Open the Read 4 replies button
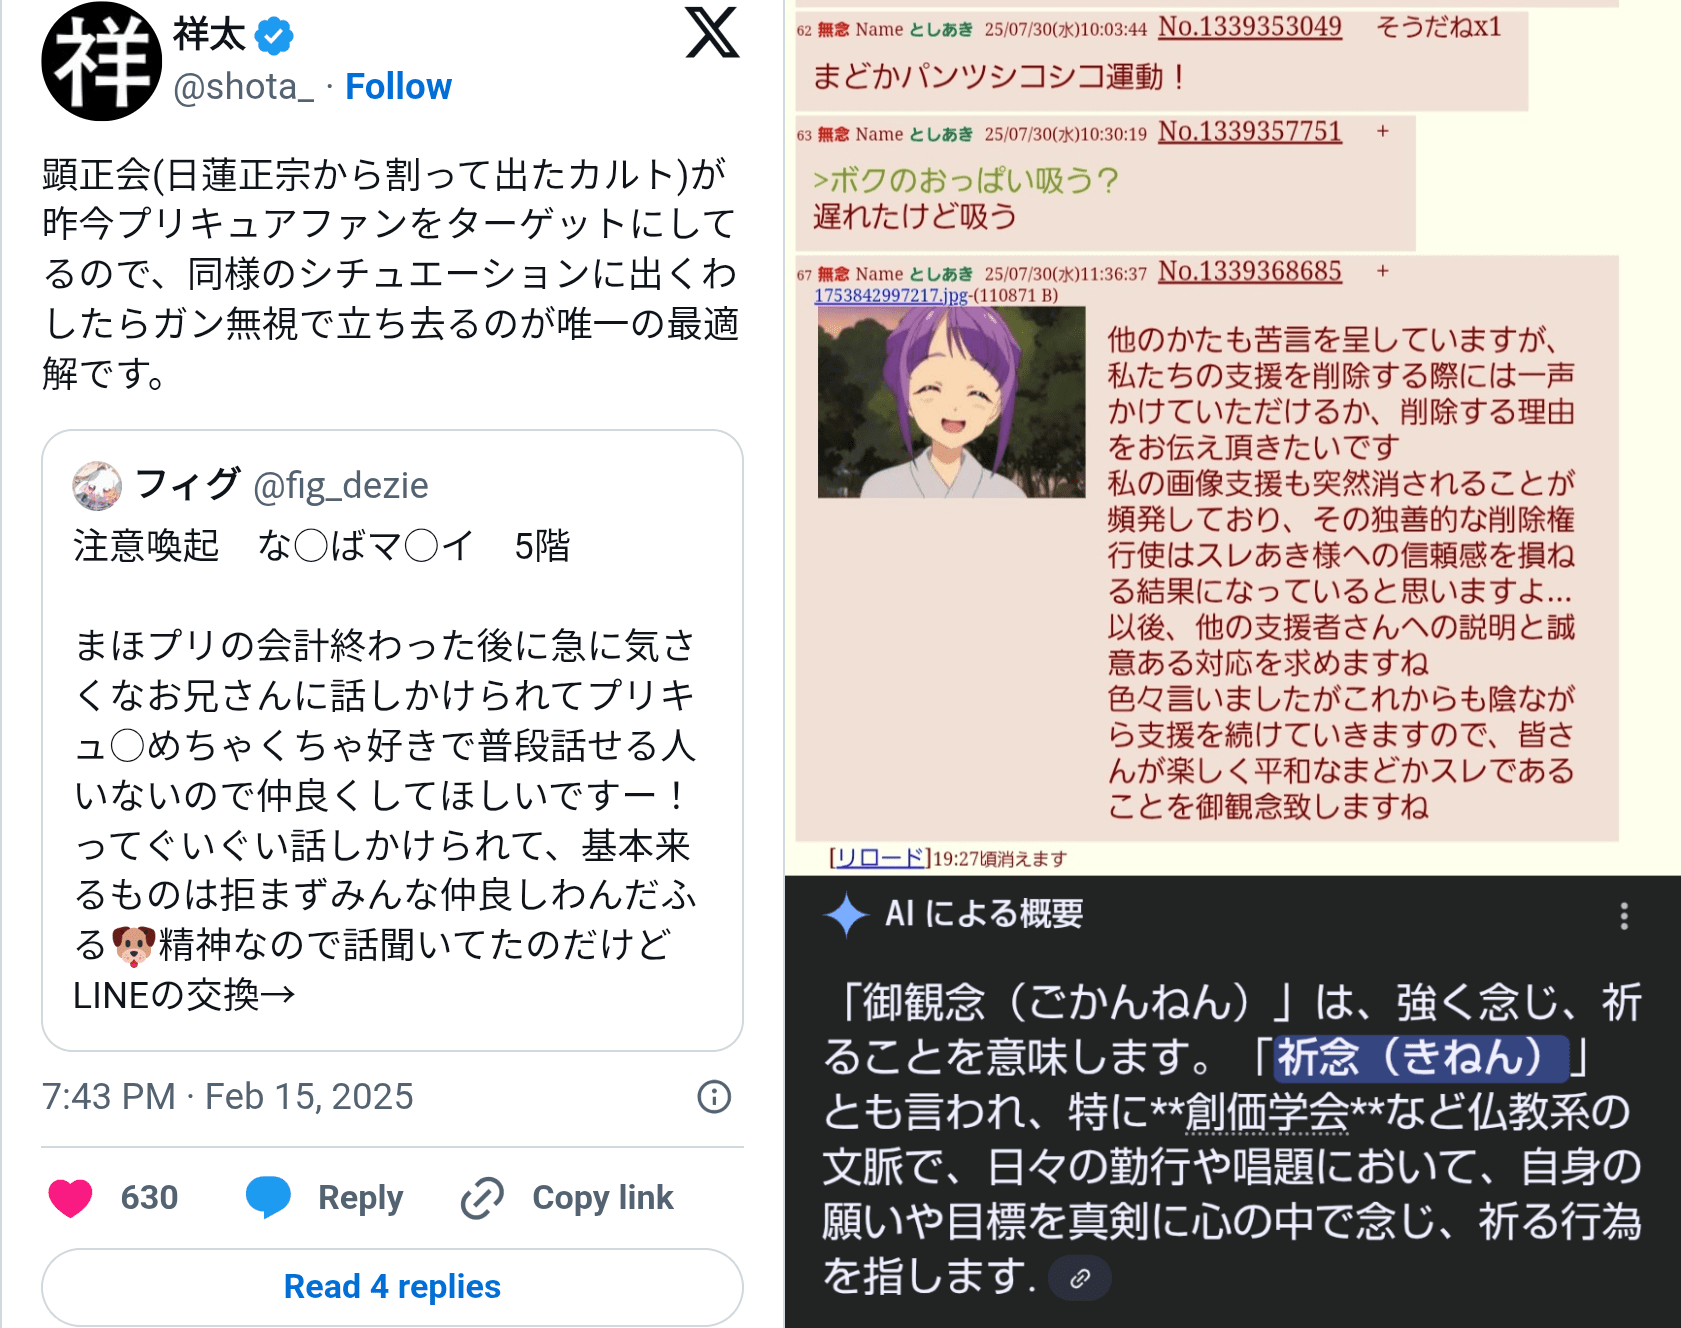Screen dimensions: 1681x1328 pyautogui.click(x=392, y=1286)
